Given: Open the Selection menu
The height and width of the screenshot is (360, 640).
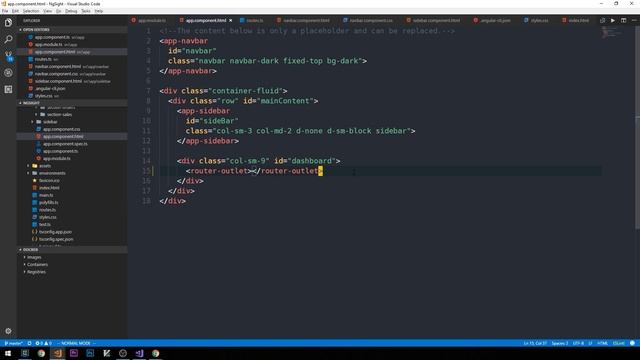Looking at the screenshot, I should (31, 11).
